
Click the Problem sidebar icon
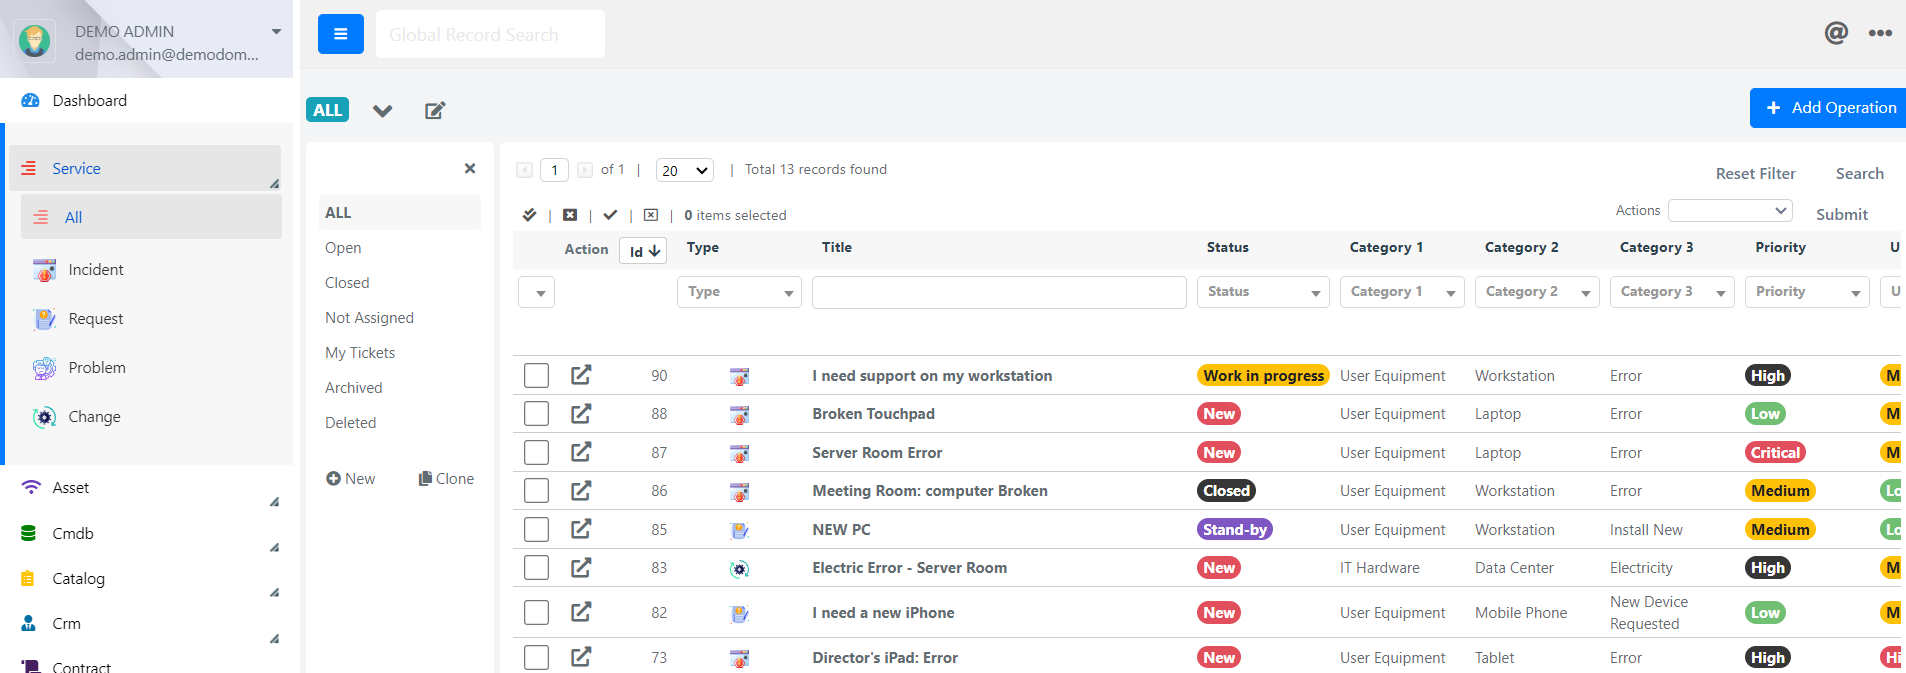[x=44, y=368]
